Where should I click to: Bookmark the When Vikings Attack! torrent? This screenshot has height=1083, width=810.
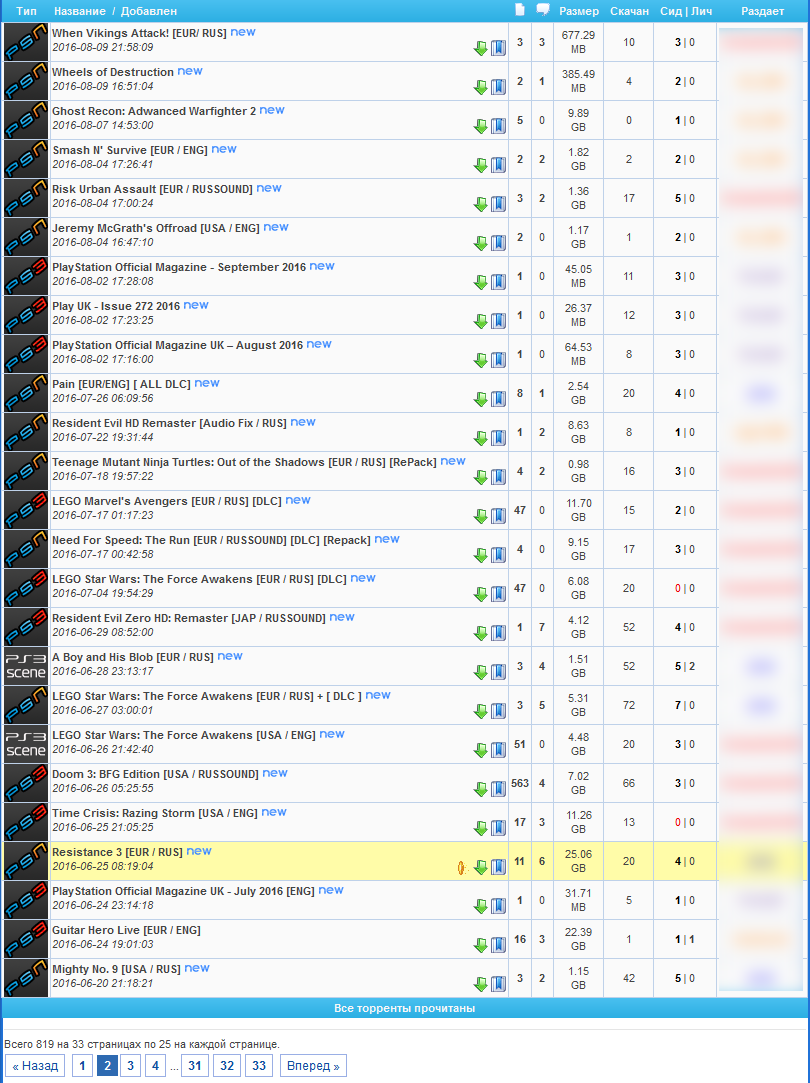point(498,48)
